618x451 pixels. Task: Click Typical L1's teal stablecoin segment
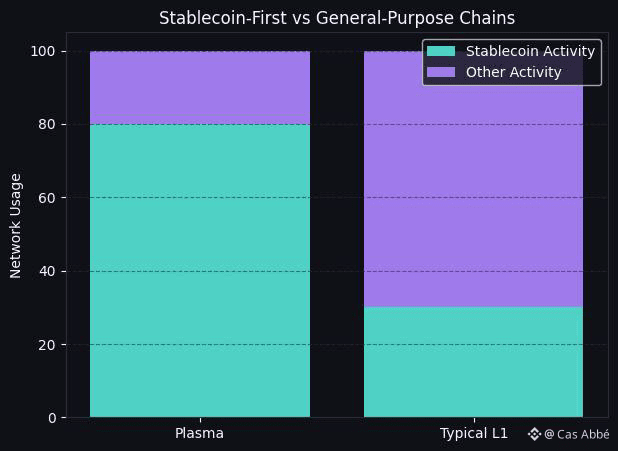point(473,361)
